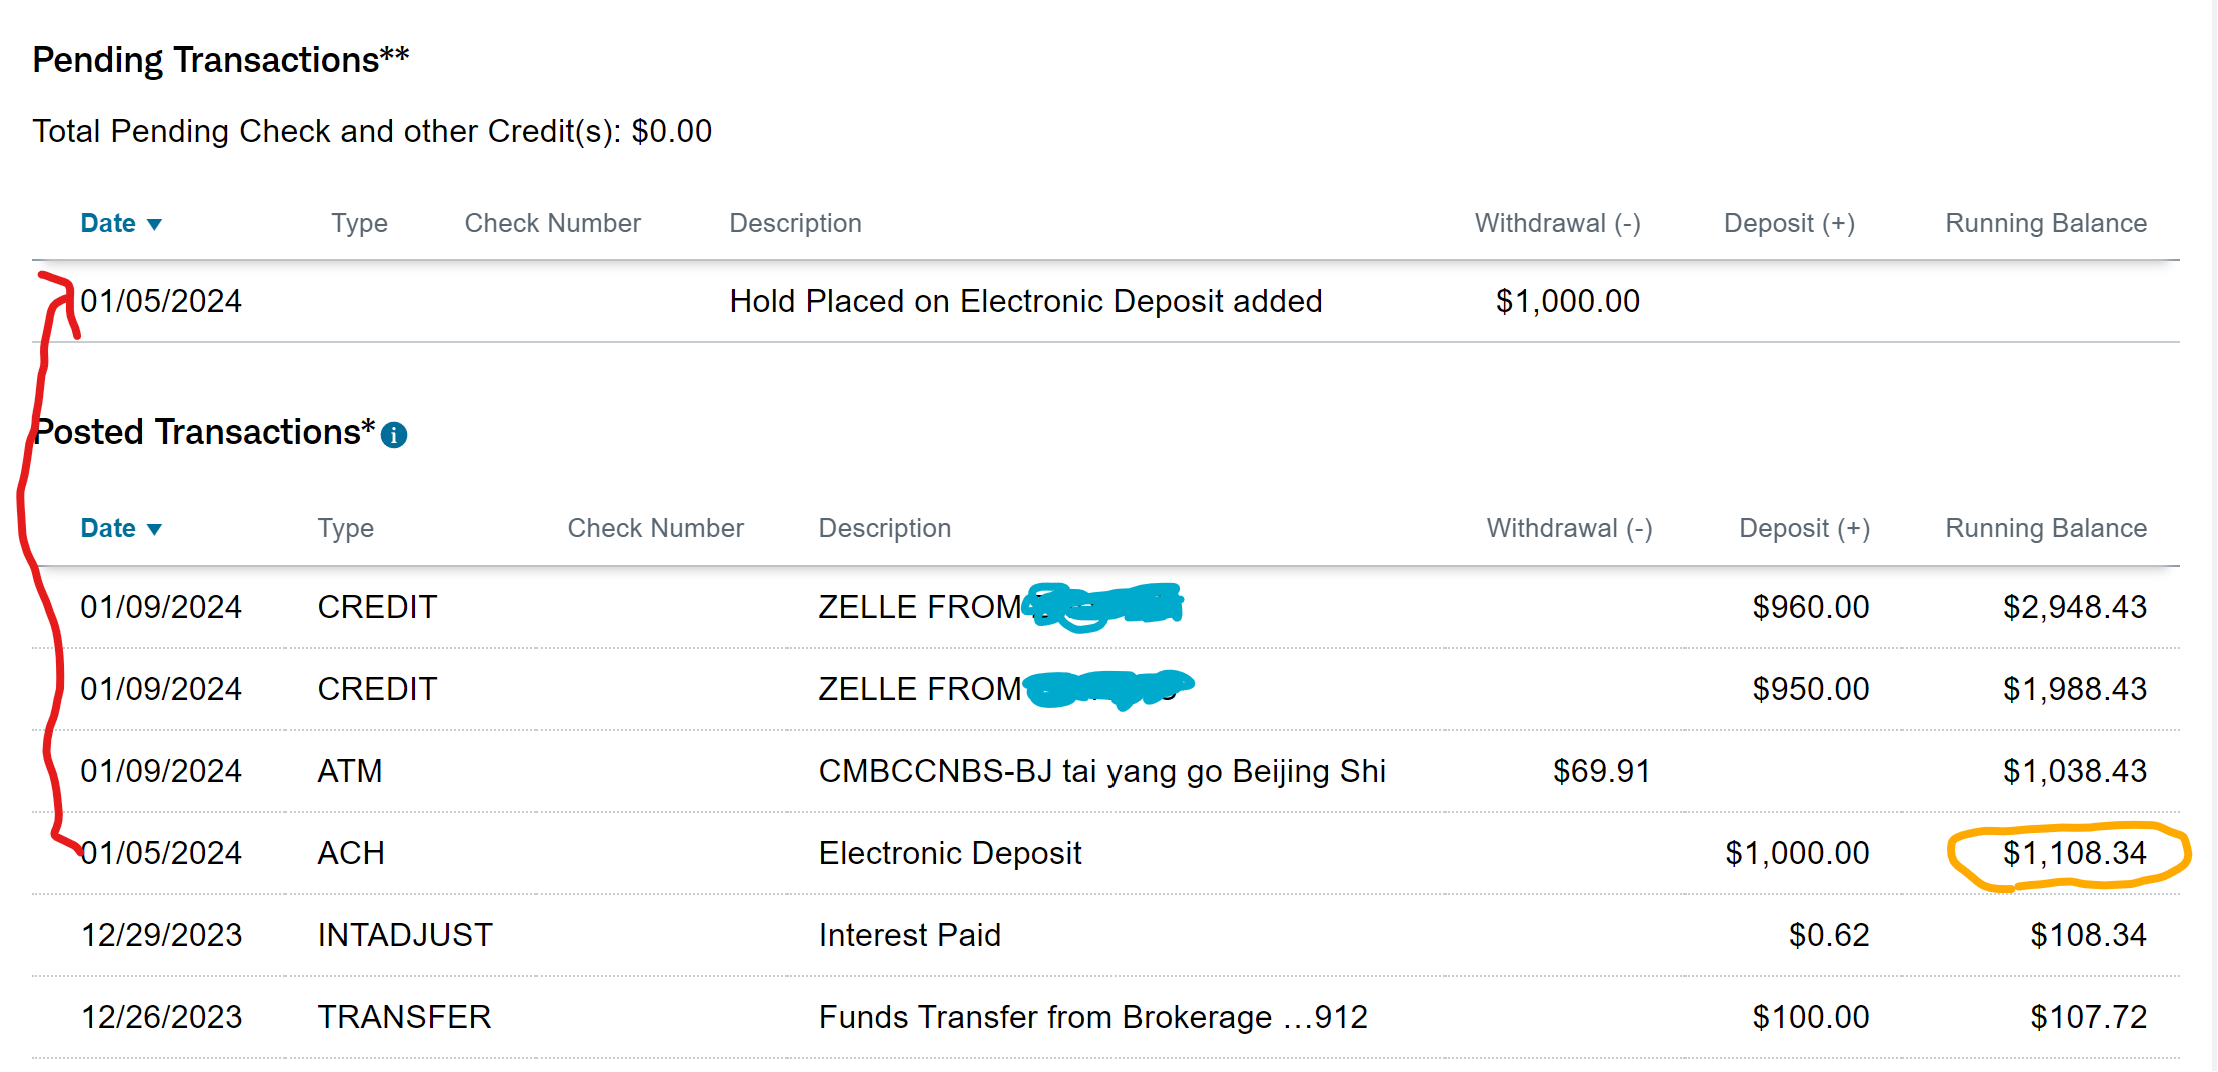Viewport: 2218px width, 1072px height.
Task: Sort pending transactions by Date column
Action: (120, 223)
